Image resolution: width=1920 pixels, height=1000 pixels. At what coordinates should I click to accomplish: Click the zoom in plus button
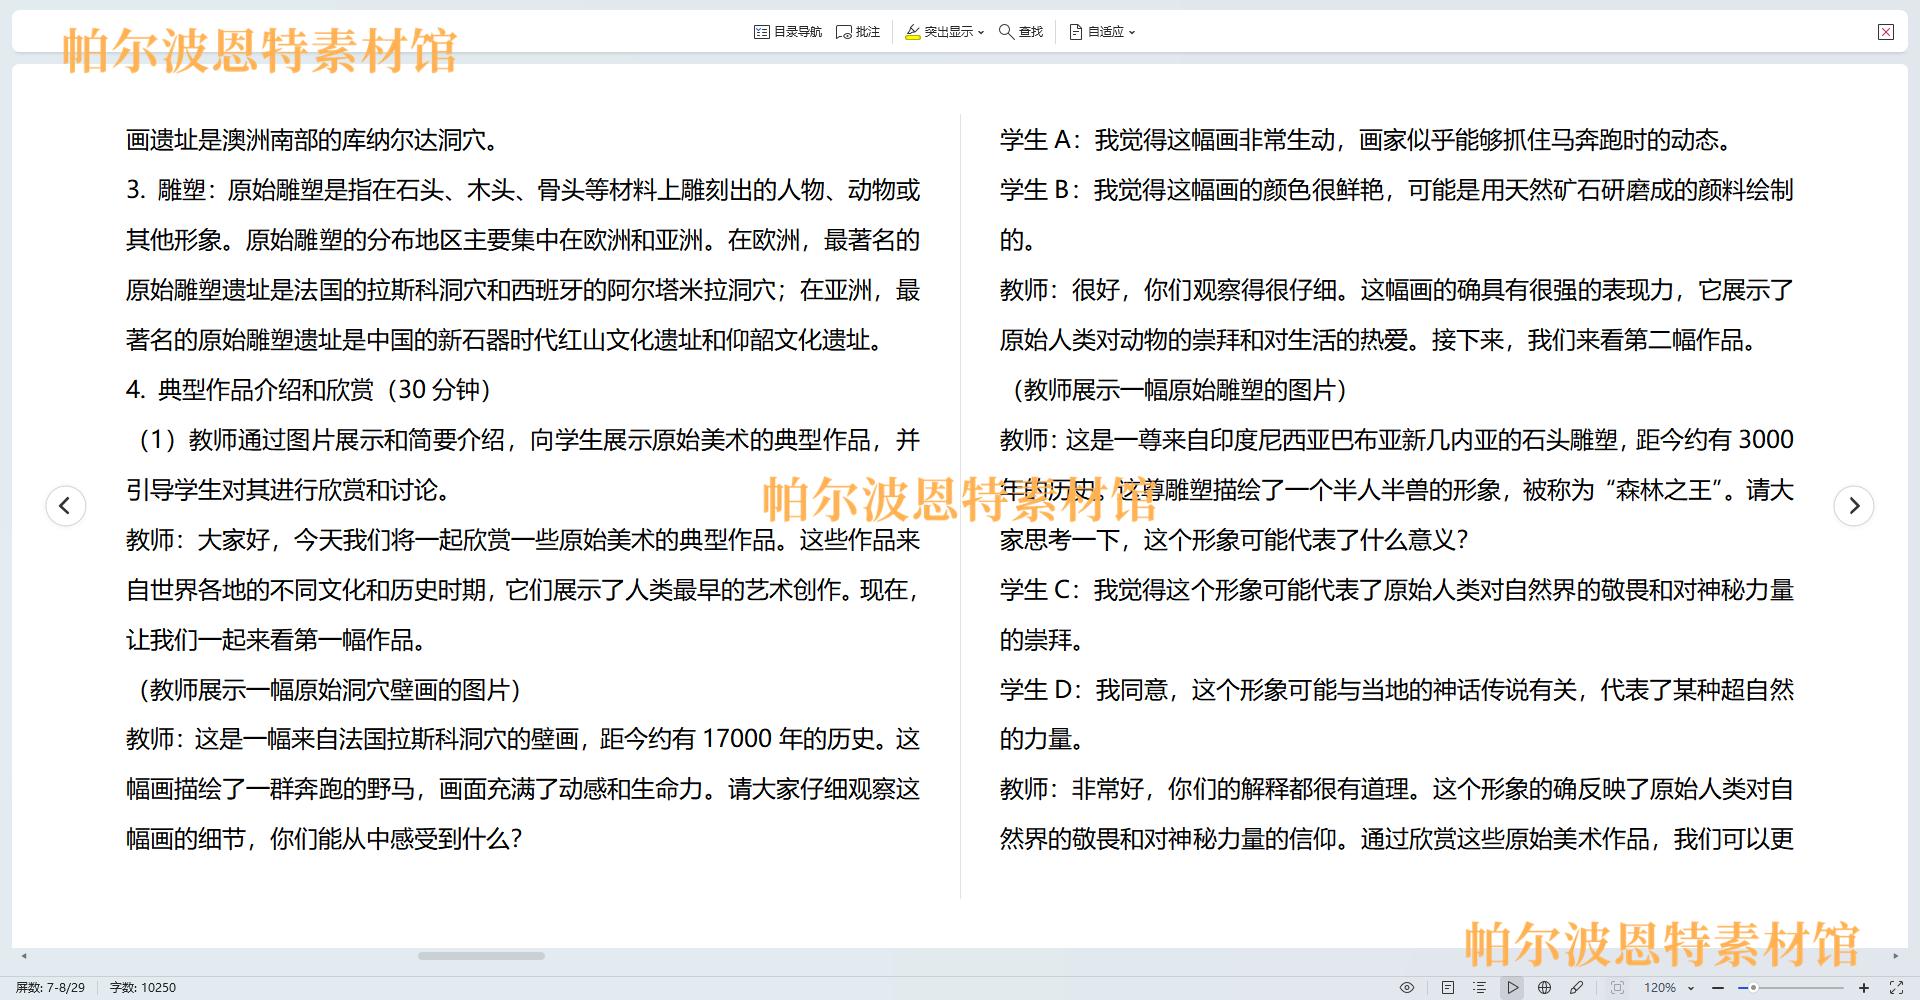tap(1863, 987)
